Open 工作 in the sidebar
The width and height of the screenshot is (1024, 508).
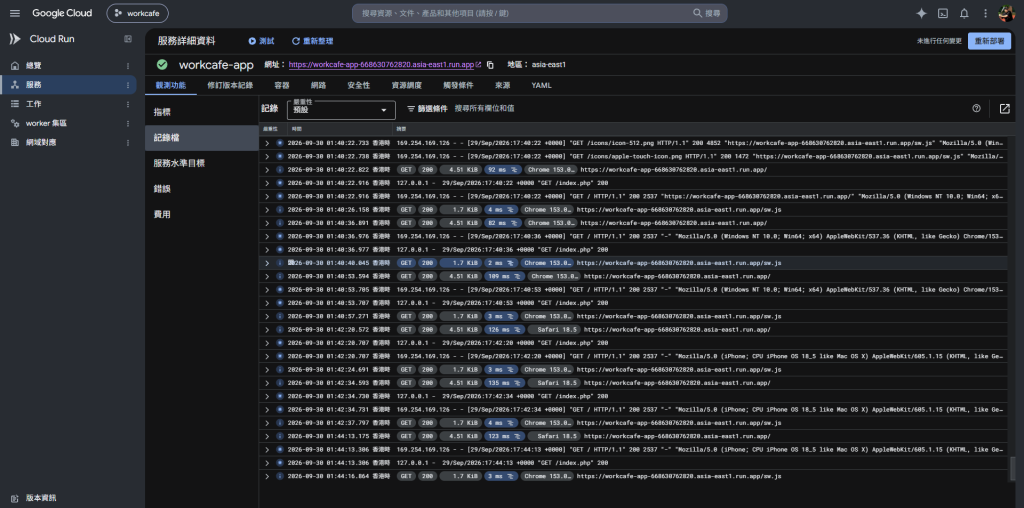pyautogui.click(x=34, y=104)
